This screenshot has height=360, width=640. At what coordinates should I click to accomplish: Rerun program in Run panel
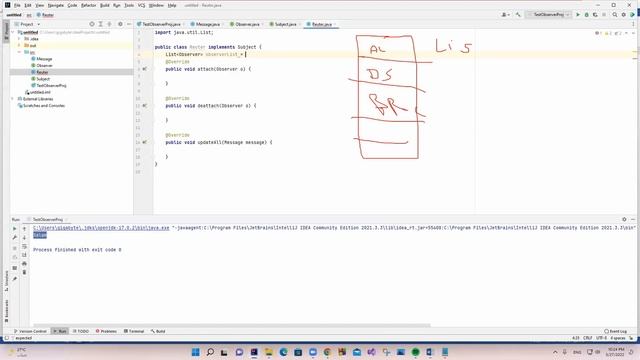pos(15,229)
